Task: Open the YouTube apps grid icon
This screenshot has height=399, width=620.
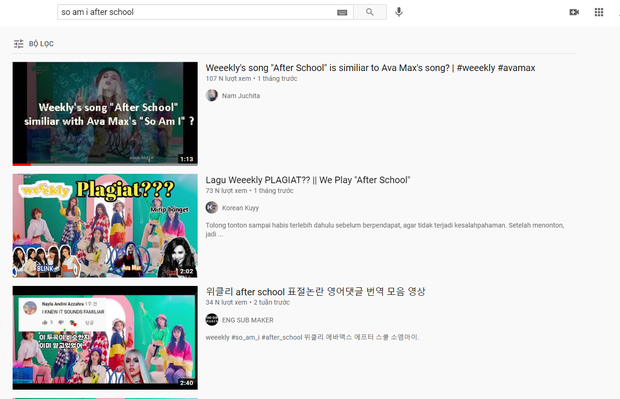Action: [599, 12]
